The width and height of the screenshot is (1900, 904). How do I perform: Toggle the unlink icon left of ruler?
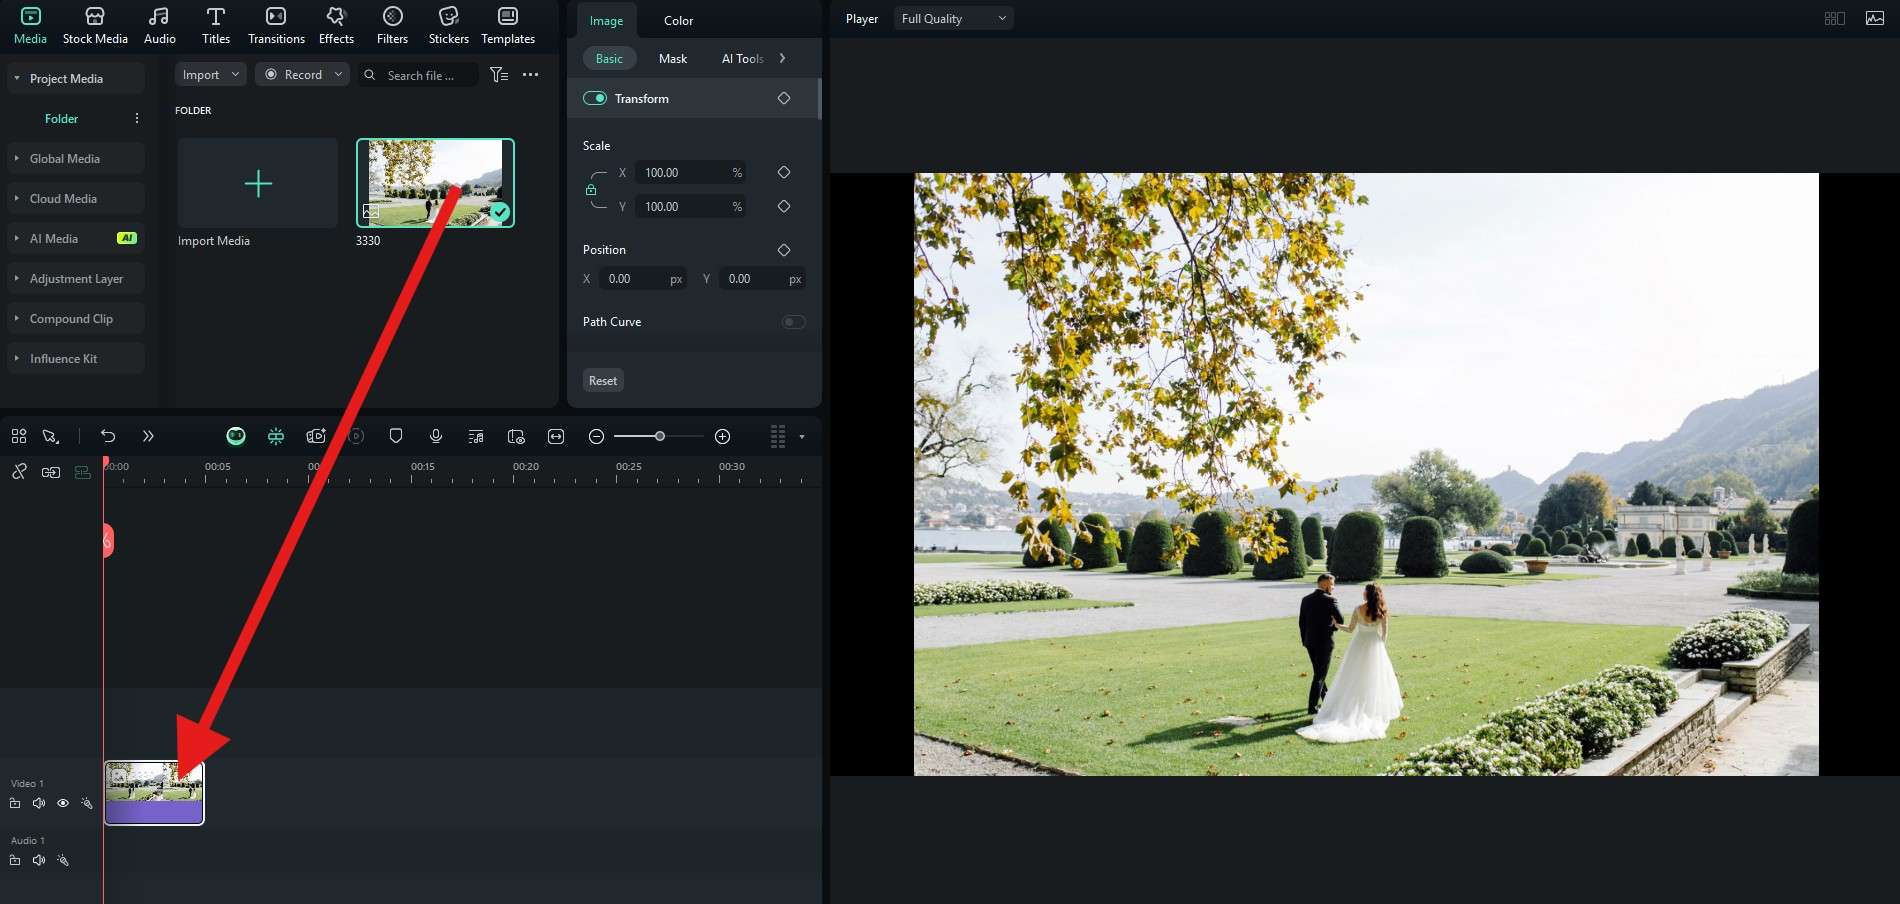[19, 472]
